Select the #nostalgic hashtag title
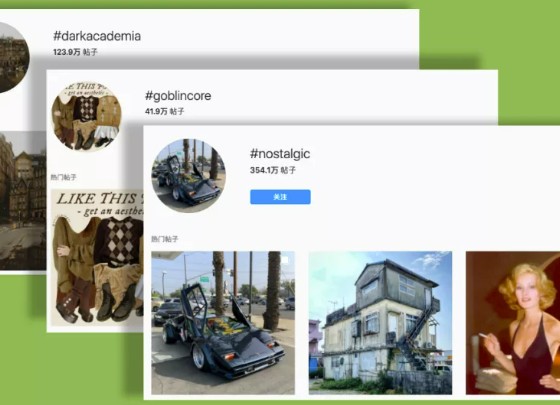560x405 pixels. pyautogui.click(x=280, y=154)
